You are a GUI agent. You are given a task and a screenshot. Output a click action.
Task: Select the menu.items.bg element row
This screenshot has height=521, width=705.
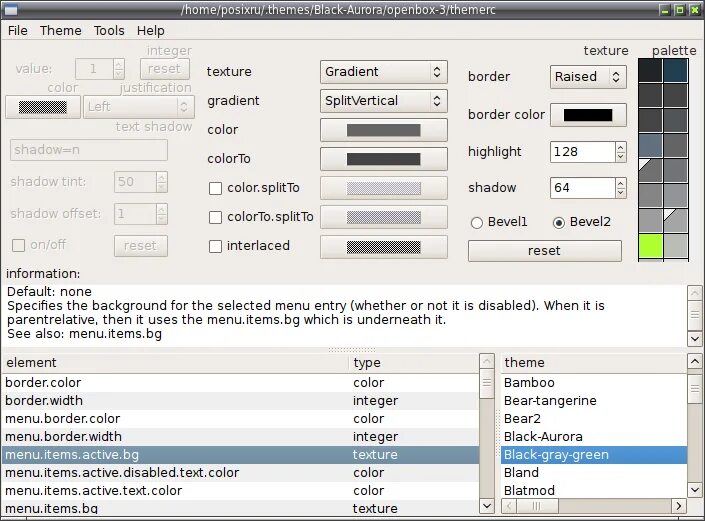[240, 508]
